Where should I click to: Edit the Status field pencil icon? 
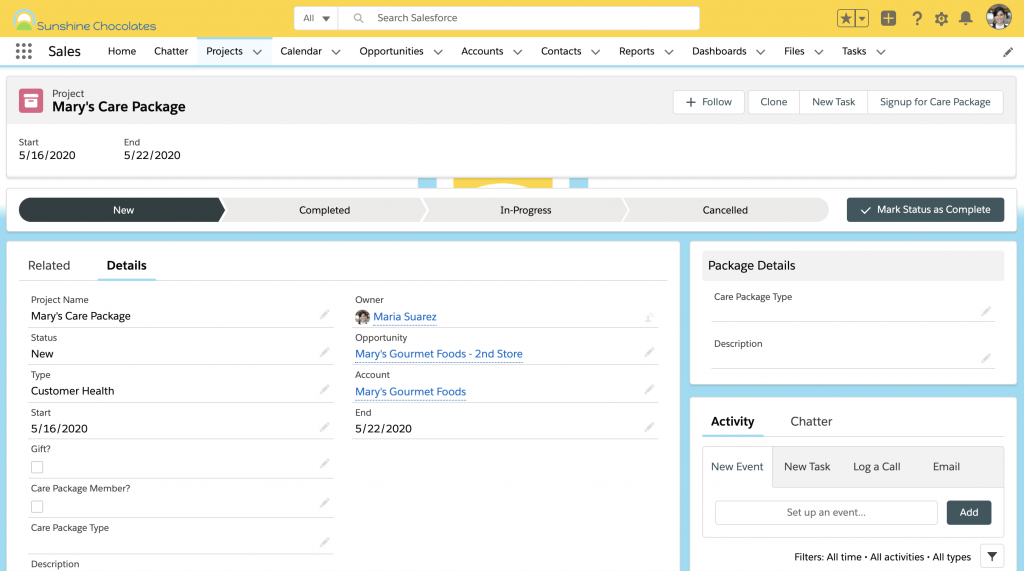pos(325,353)
